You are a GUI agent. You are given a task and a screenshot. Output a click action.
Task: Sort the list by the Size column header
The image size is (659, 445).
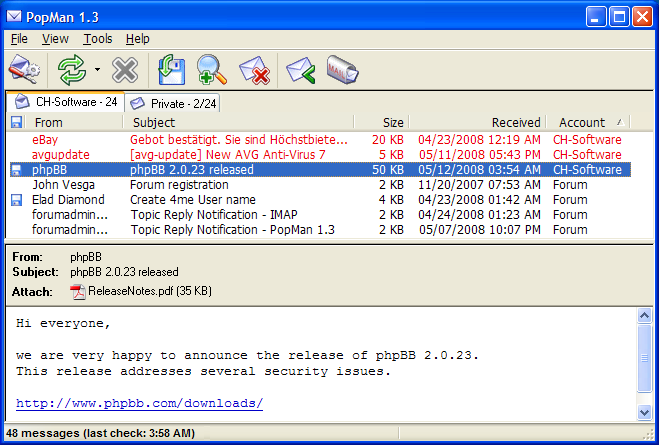pos(382,122)
